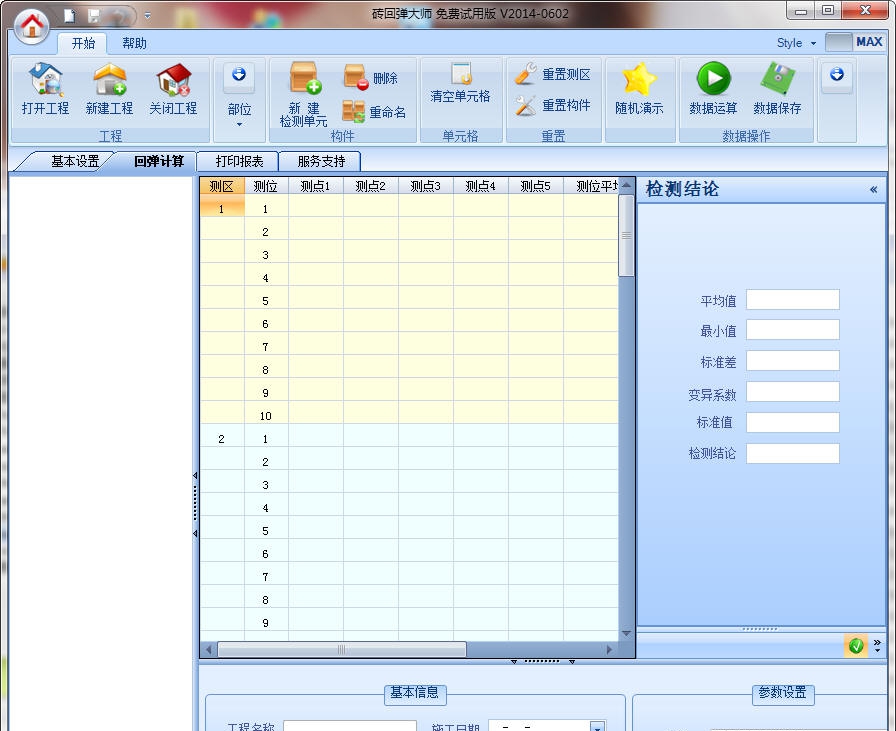
Task: Click the 基本信息 group label
Action: [415, 693]
